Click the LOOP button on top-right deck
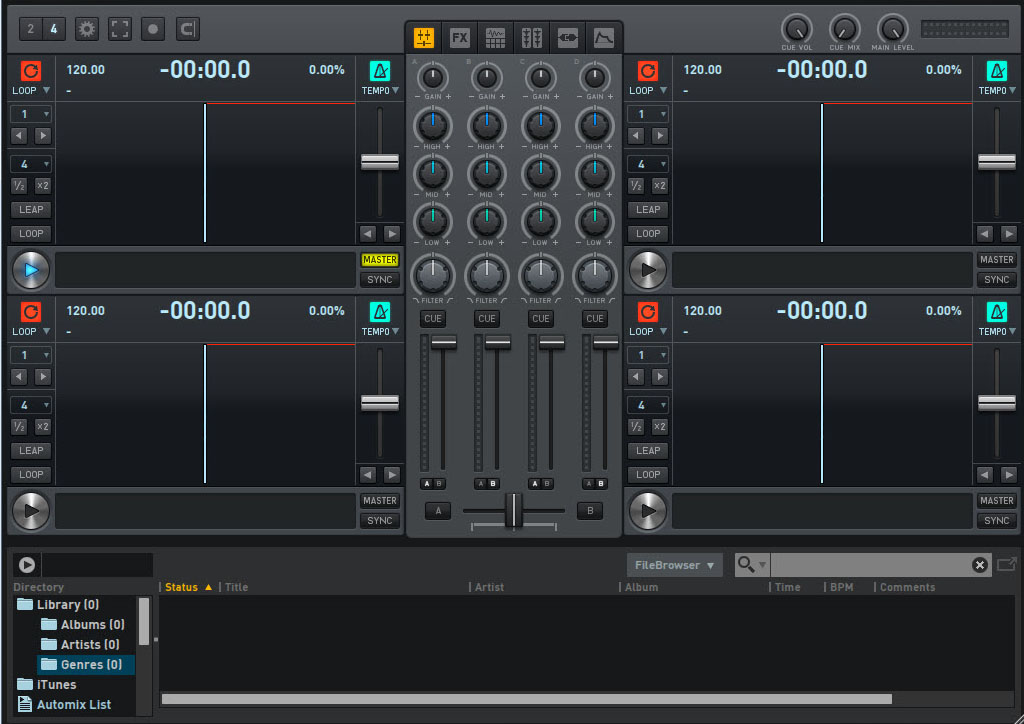Image resolution: width=1024 pixels, height=724 pixels. tap(648, 234)
